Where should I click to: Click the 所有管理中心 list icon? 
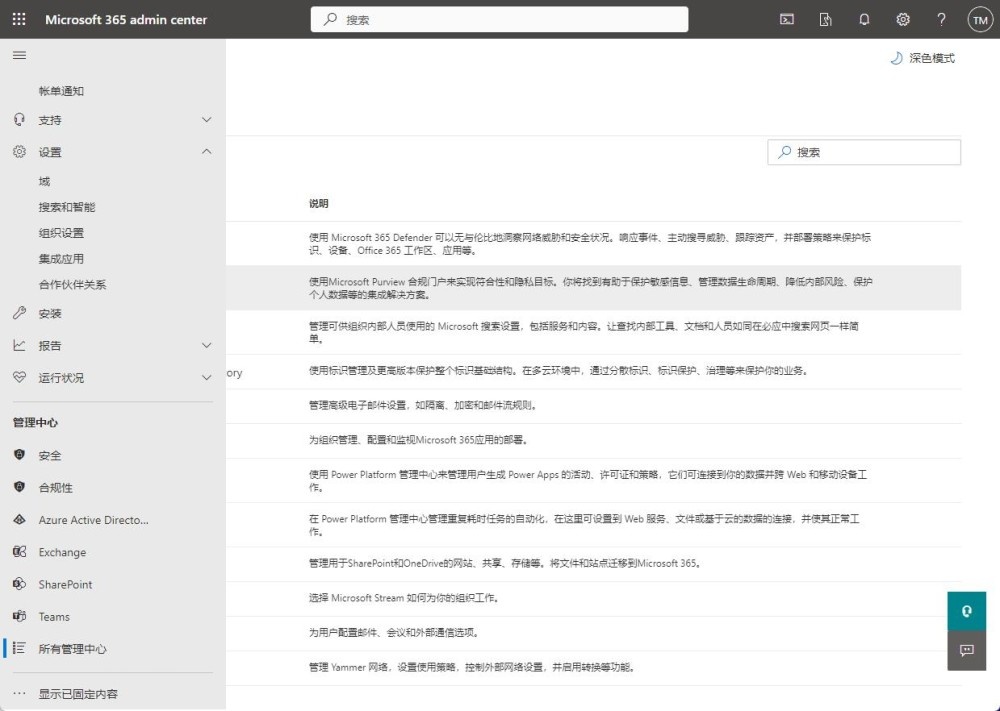click(x=19, y=649)
